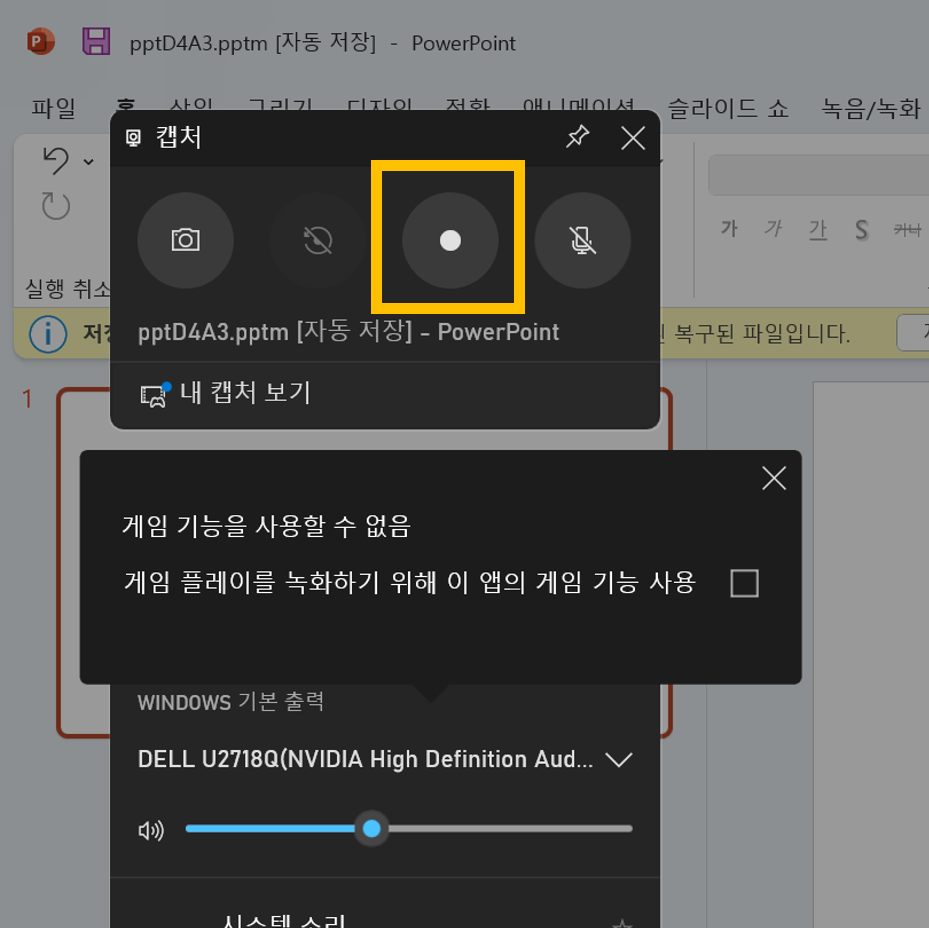Switch to the 녹음/녹화 tab
929x928 pixels.
tap(870, 108)
